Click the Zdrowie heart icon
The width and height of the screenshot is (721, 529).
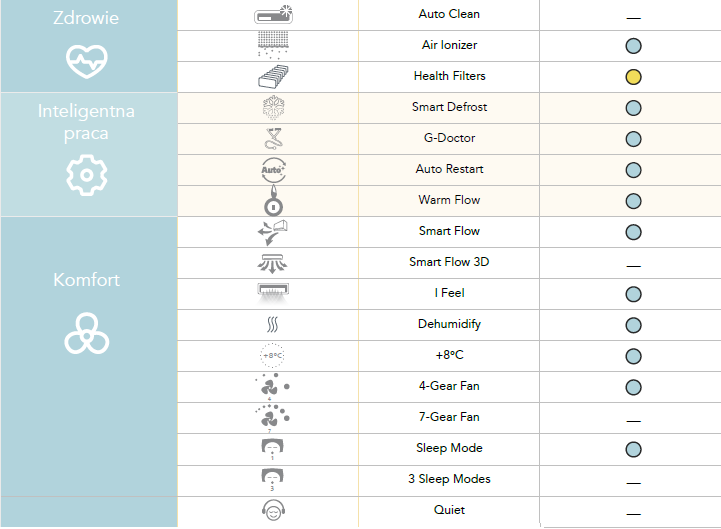(x=86, y=62)
